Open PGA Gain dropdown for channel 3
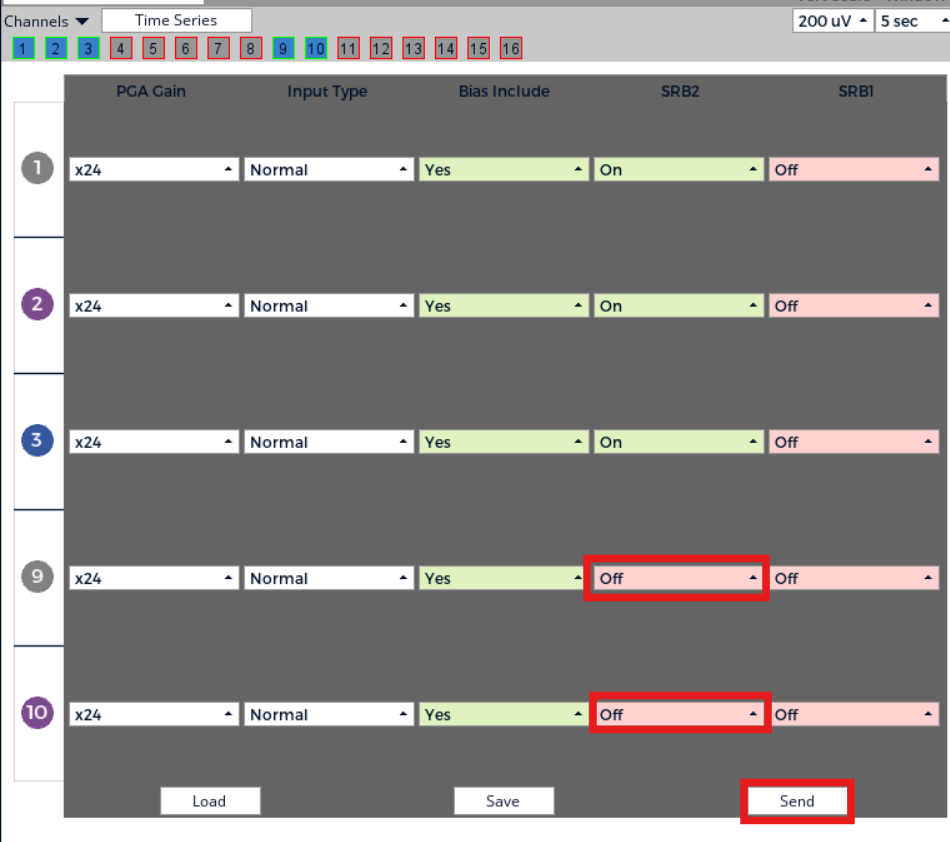The height and width of the screenshot is (842, 950). (x=154, y=442)
